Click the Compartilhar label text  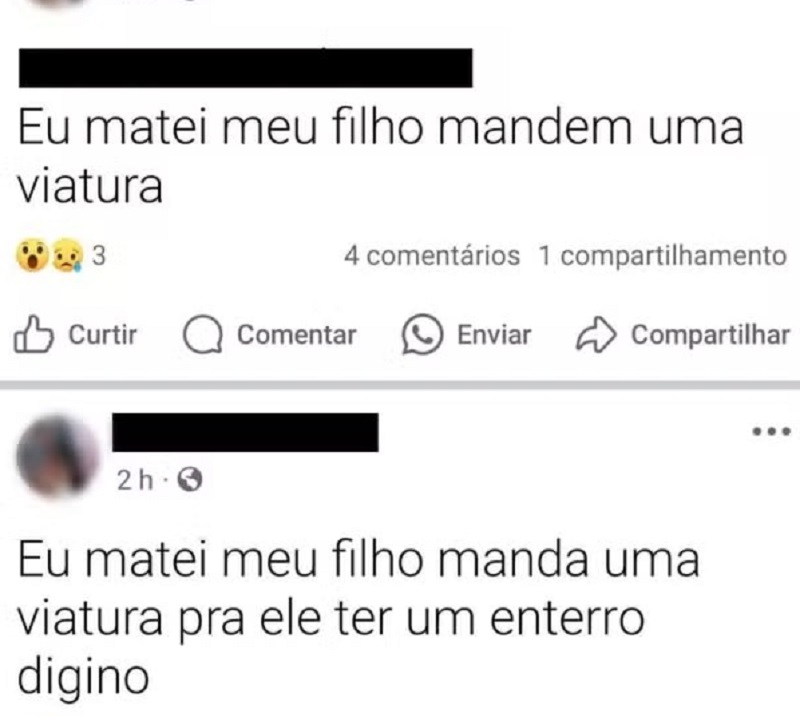click(x=710, y=335)
